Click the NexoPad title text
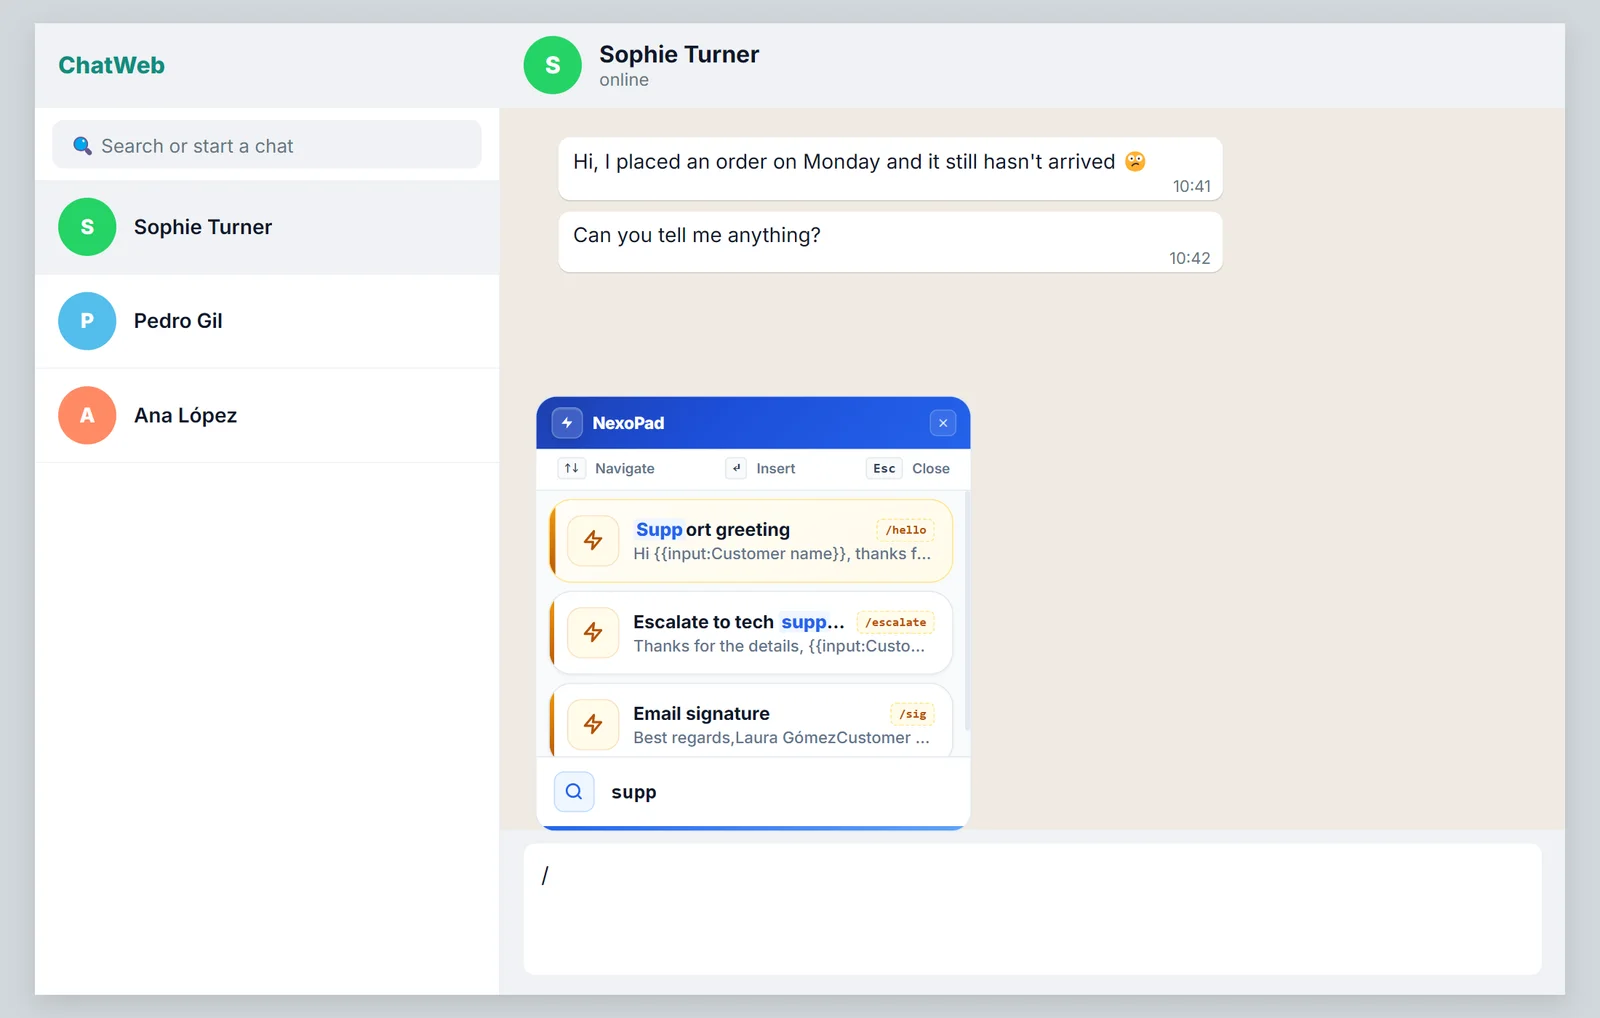Image resolution: width=1600 pixels, height=1018 pixels. (628, 423)
